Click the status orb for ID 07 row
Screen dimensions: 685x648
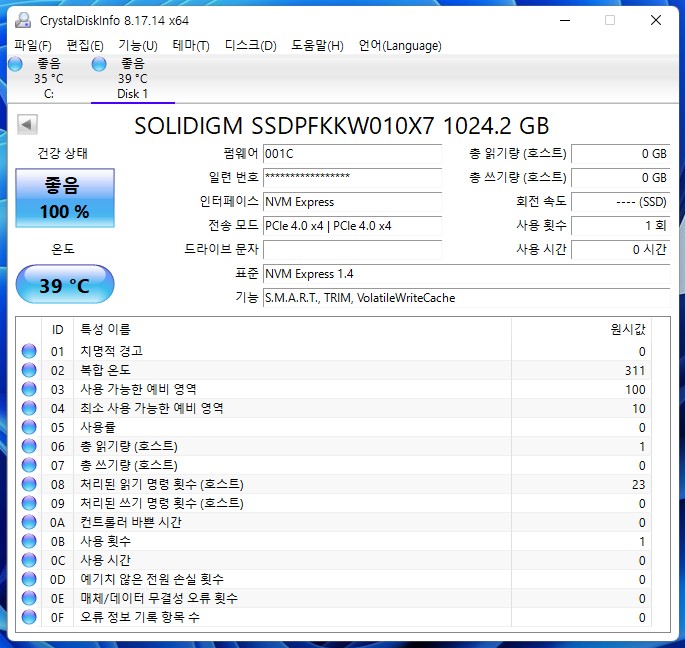tap(29, 465)
